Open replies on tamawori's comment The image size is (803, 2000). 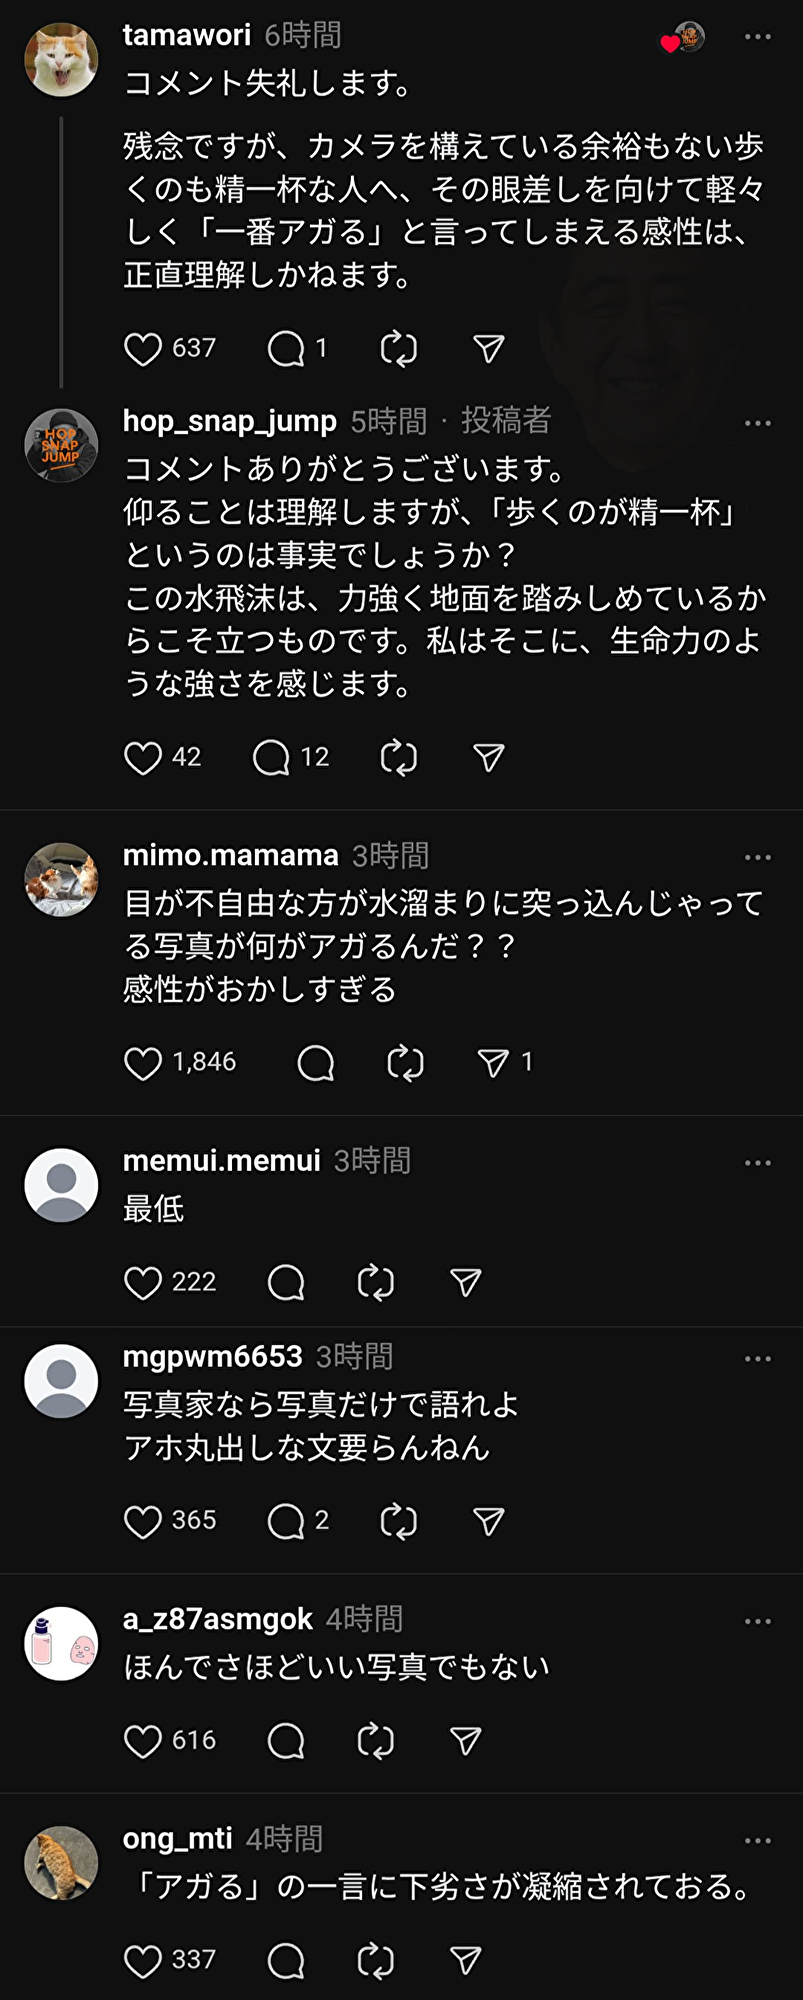[286, 349]
